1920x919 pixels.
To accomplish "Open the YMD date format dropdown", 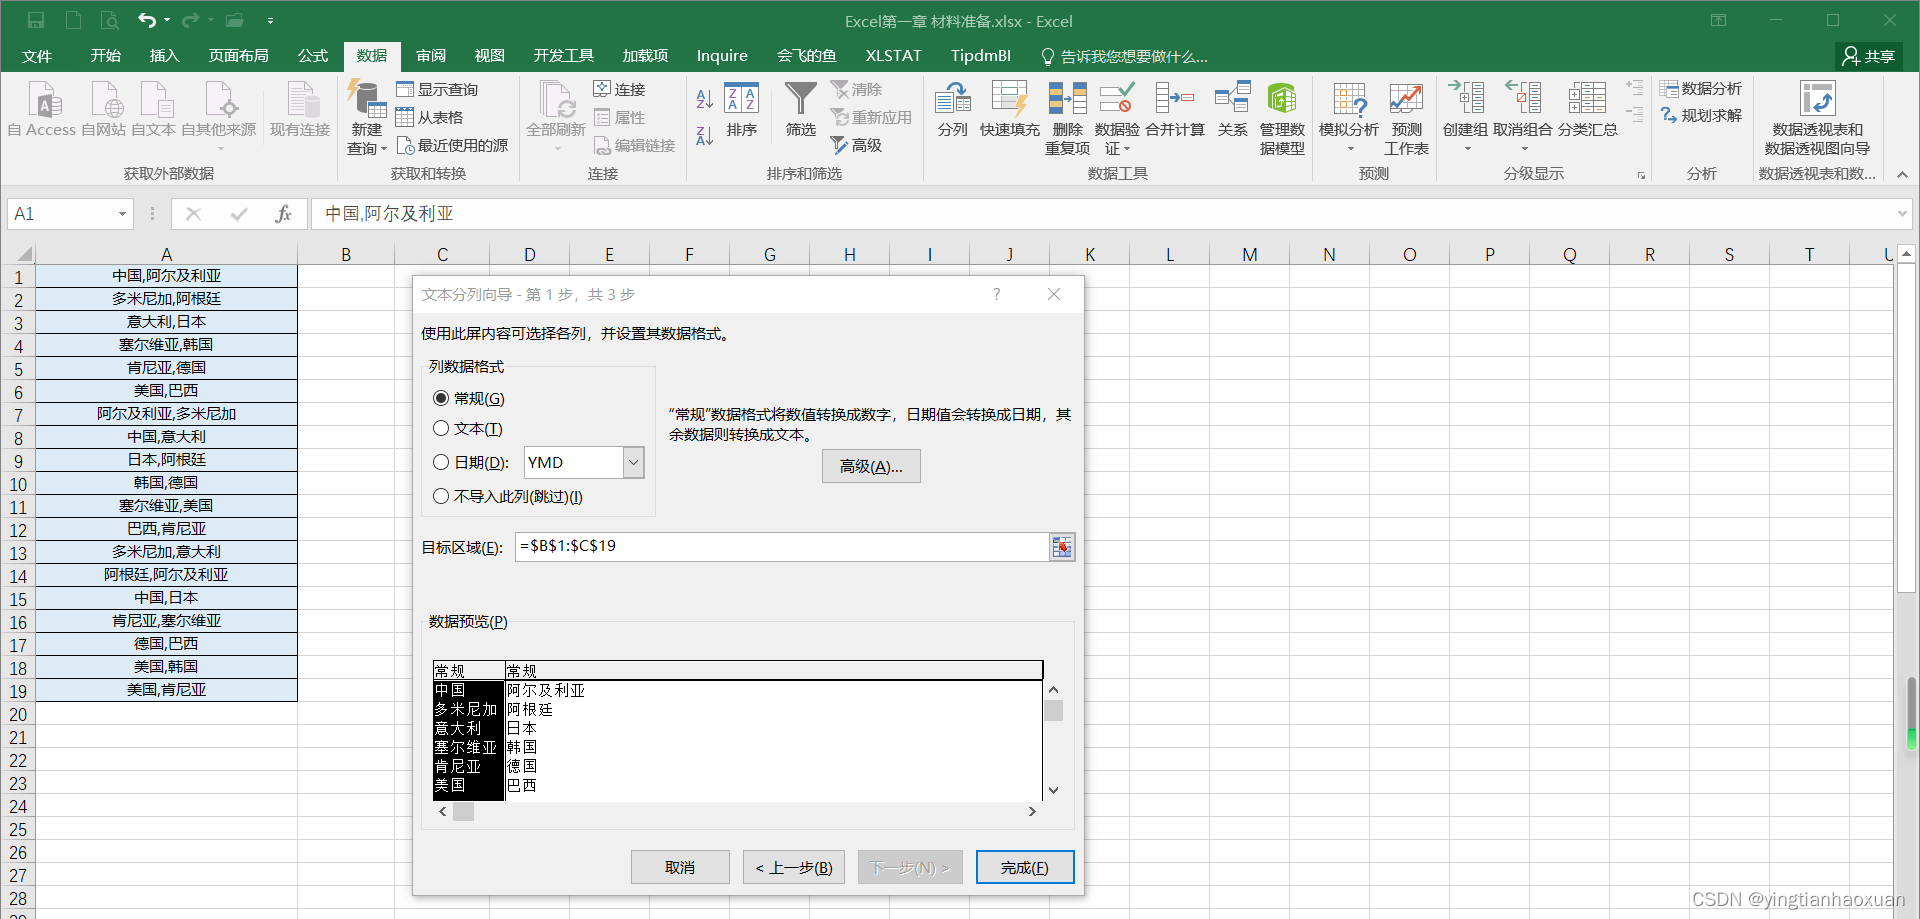I will [x=633, y=462].
